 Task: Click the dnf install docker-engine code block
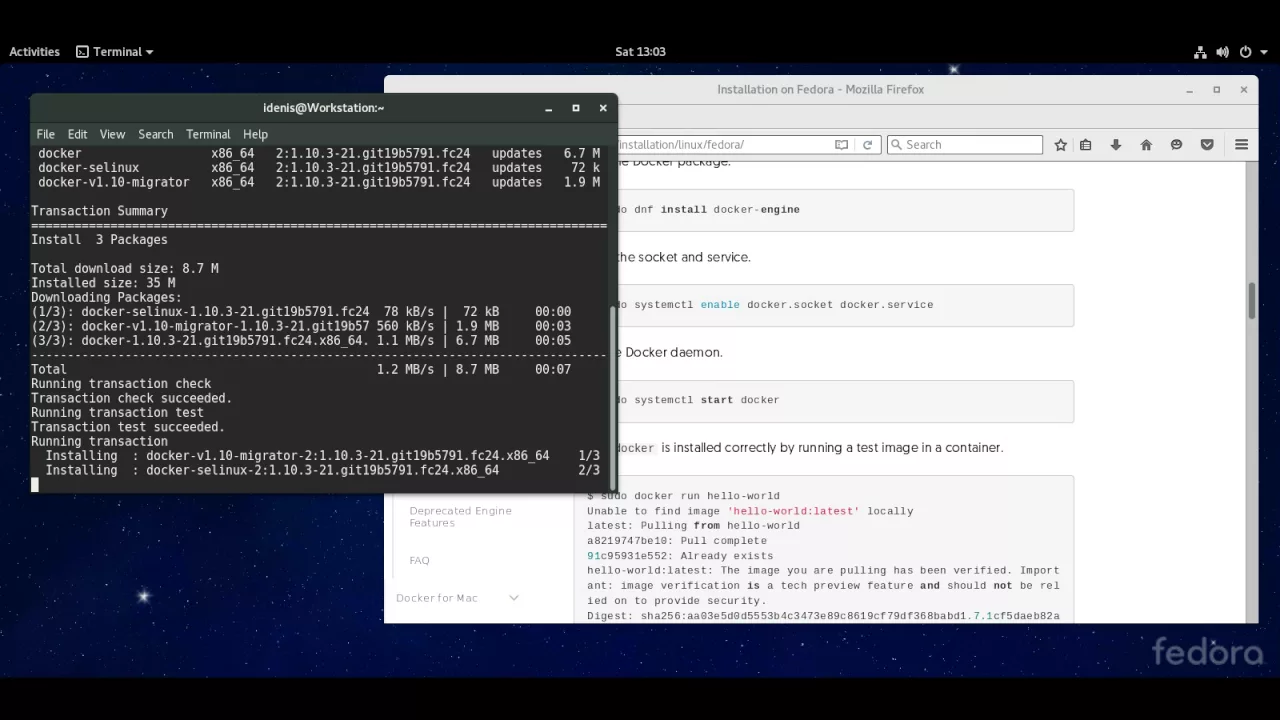[x=844, y=210]
